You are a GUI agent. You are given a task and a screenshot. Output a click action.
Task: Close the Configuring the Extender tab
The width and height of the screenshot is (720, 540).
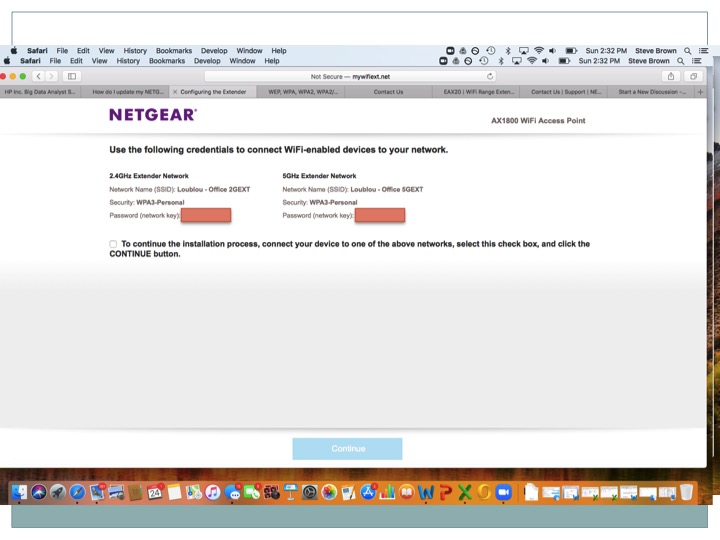(174, 92)
